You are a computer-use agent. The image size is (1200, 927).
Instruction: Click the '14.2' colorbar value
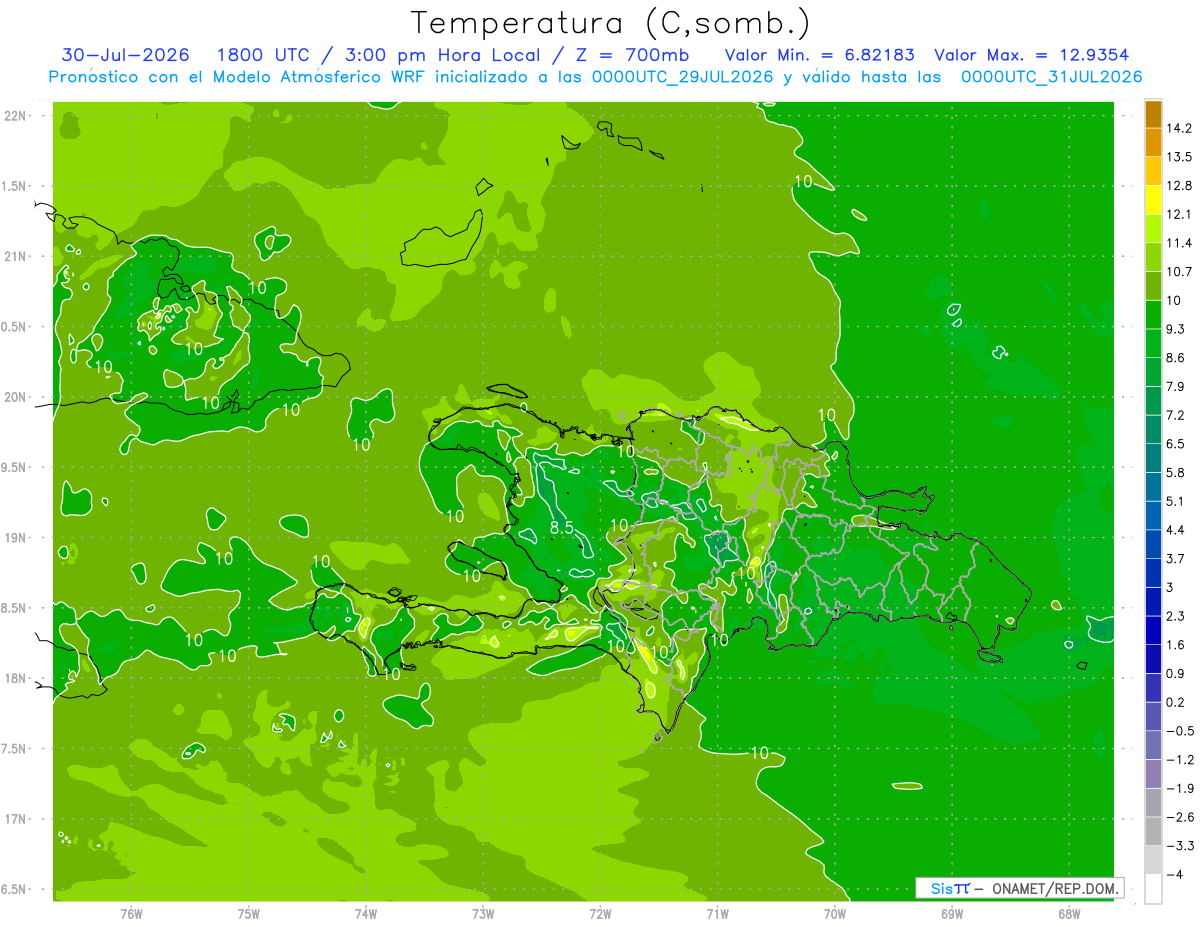[x=1179, y=128]
